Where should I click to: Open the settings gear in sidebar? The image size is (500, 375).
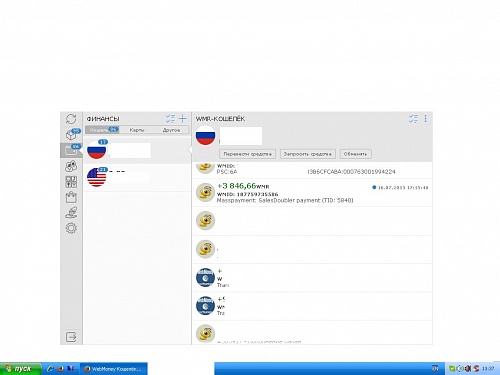71,228
